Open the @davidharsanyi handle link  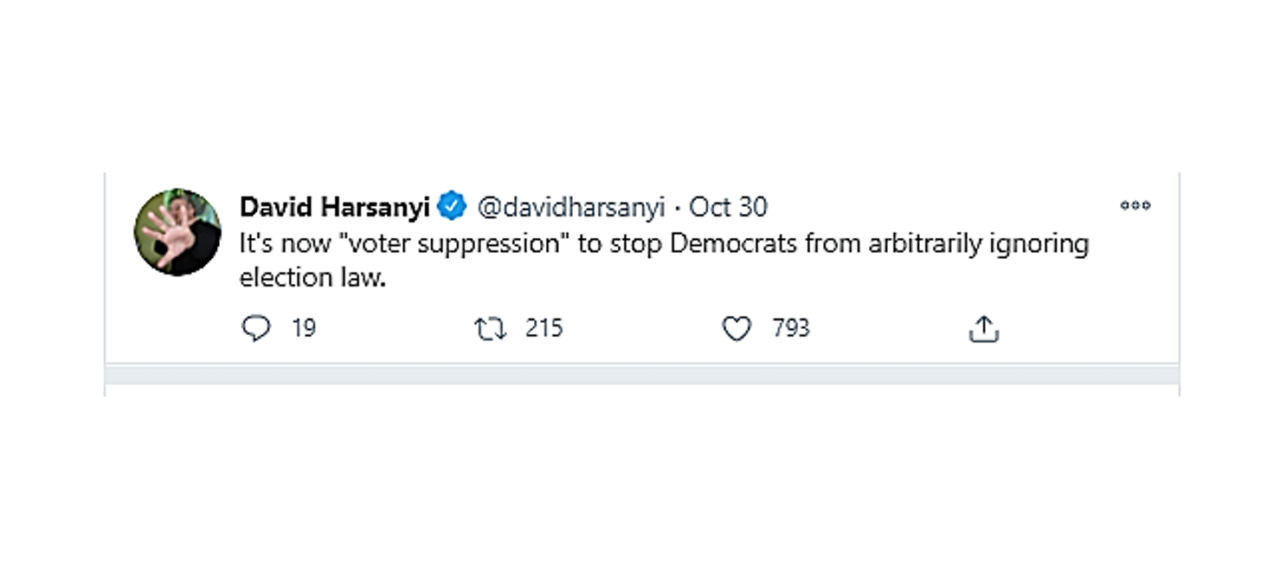point(570,207)
